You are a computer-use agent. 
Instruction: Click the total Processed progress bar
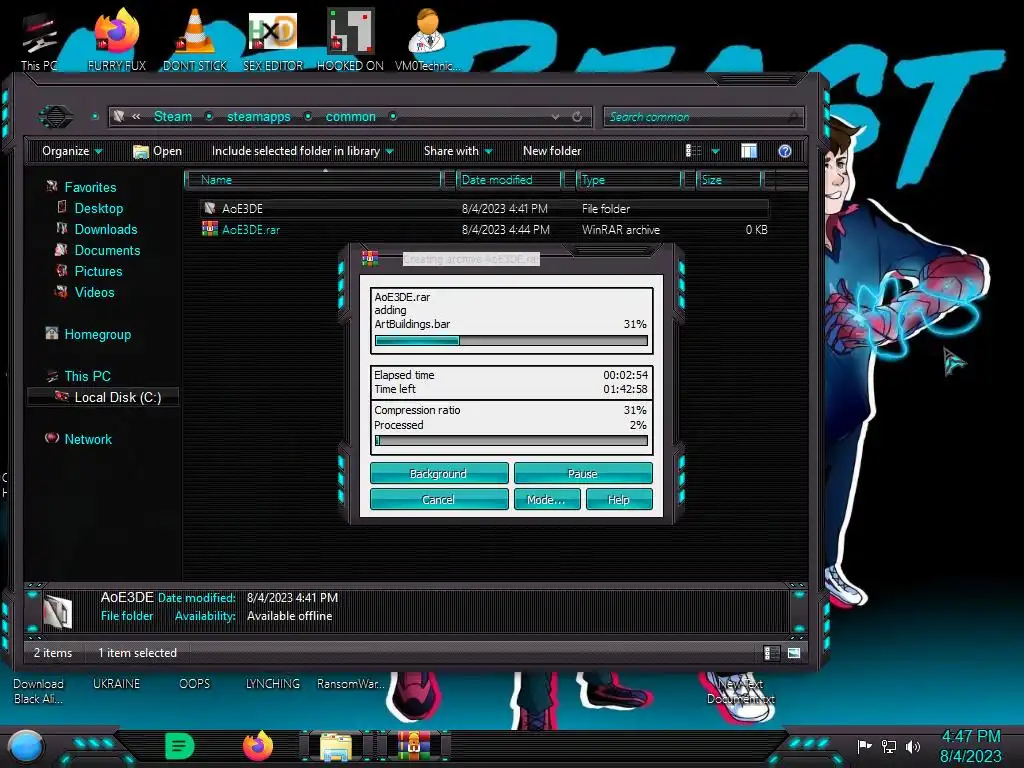click(x=511, y=441)
